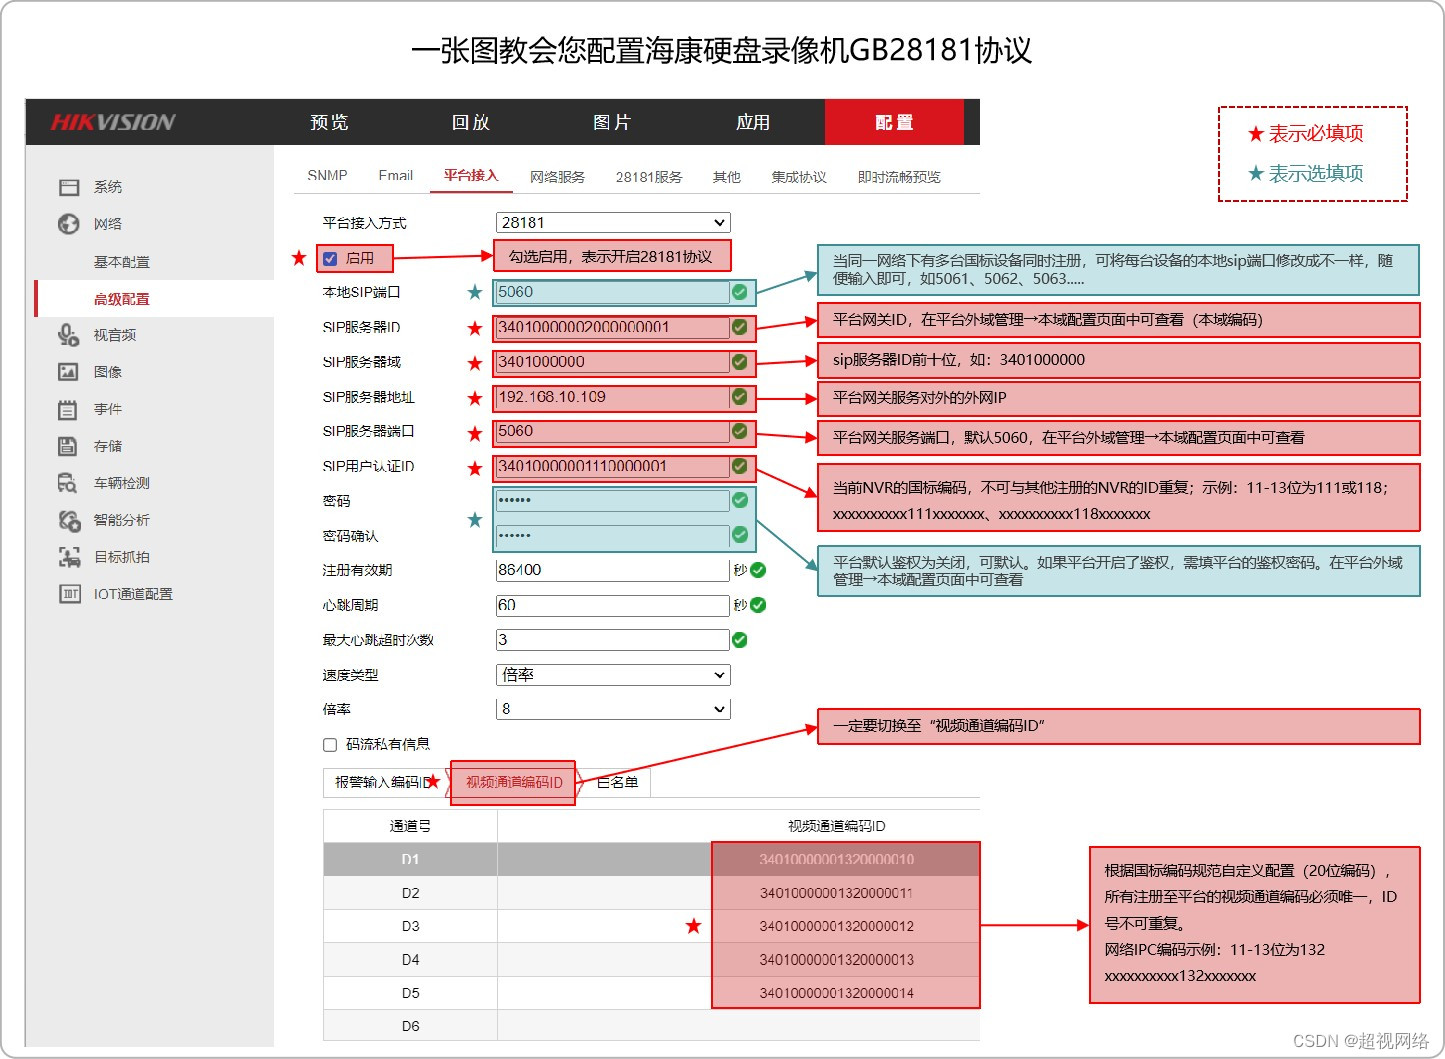Image resolution: width=1445 pixels, height=1059 pixels.
Task: Click the 系统 sidebar icon
Action: click(68, 187)
